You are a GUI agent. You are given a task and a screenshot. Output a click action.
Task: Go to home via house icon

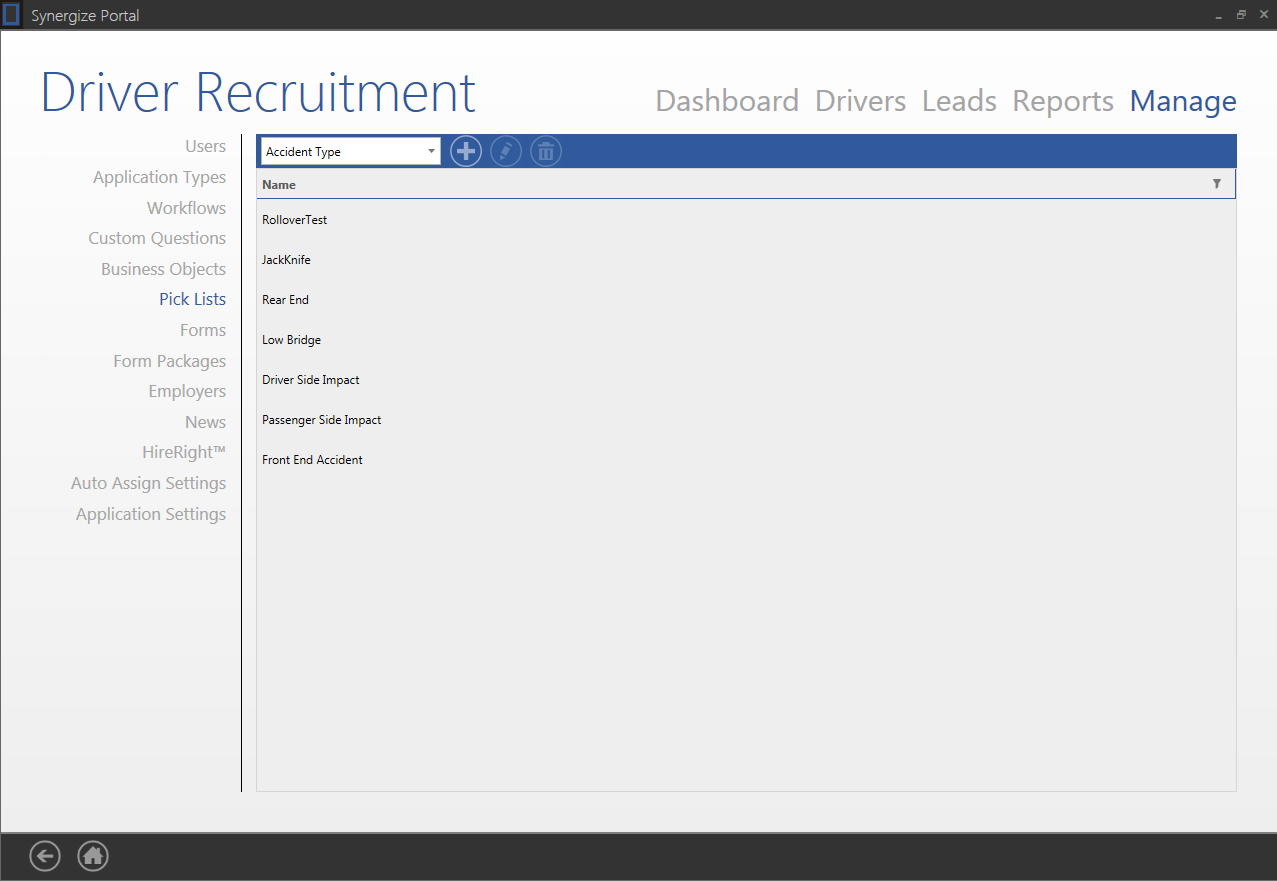[x=93, y=856]
